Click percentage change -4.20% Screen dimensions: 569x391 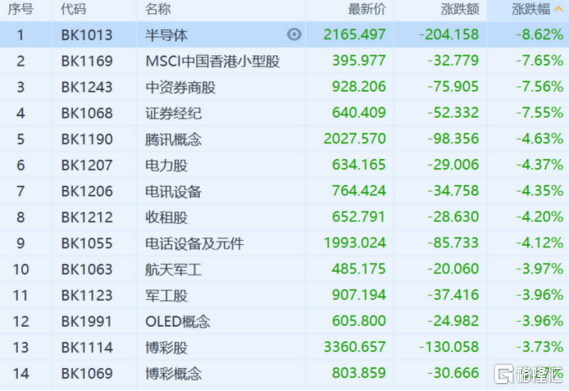(540, 217)
